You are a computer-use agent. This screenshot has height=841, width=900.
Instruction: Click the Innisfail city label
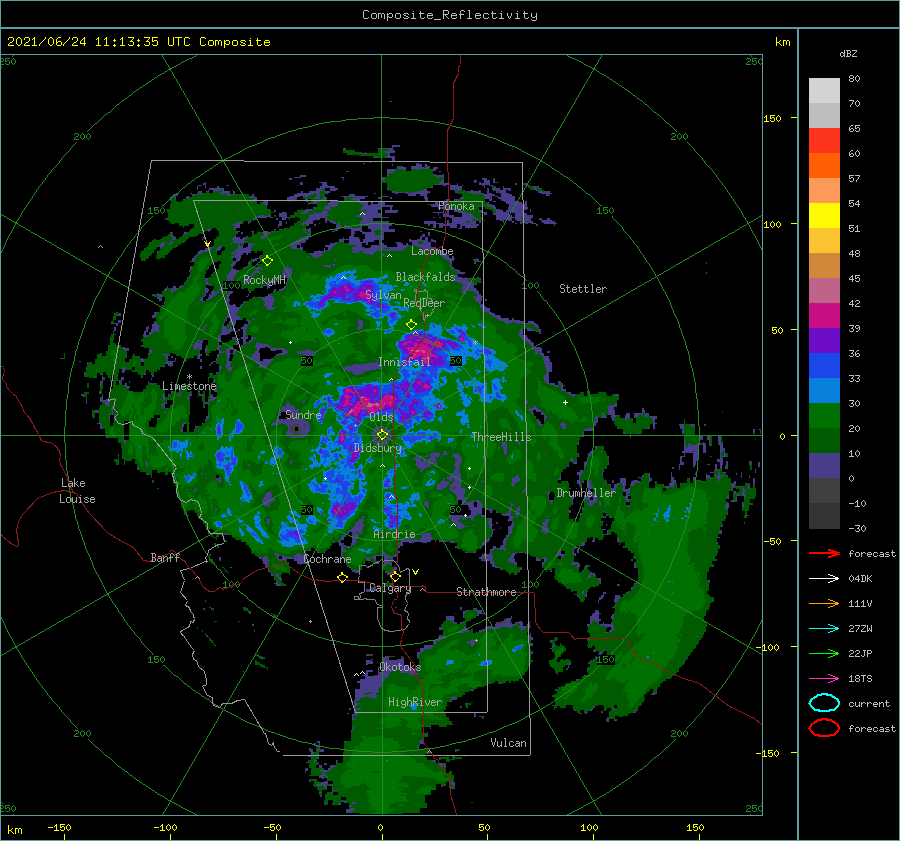(x=405, y=362)
